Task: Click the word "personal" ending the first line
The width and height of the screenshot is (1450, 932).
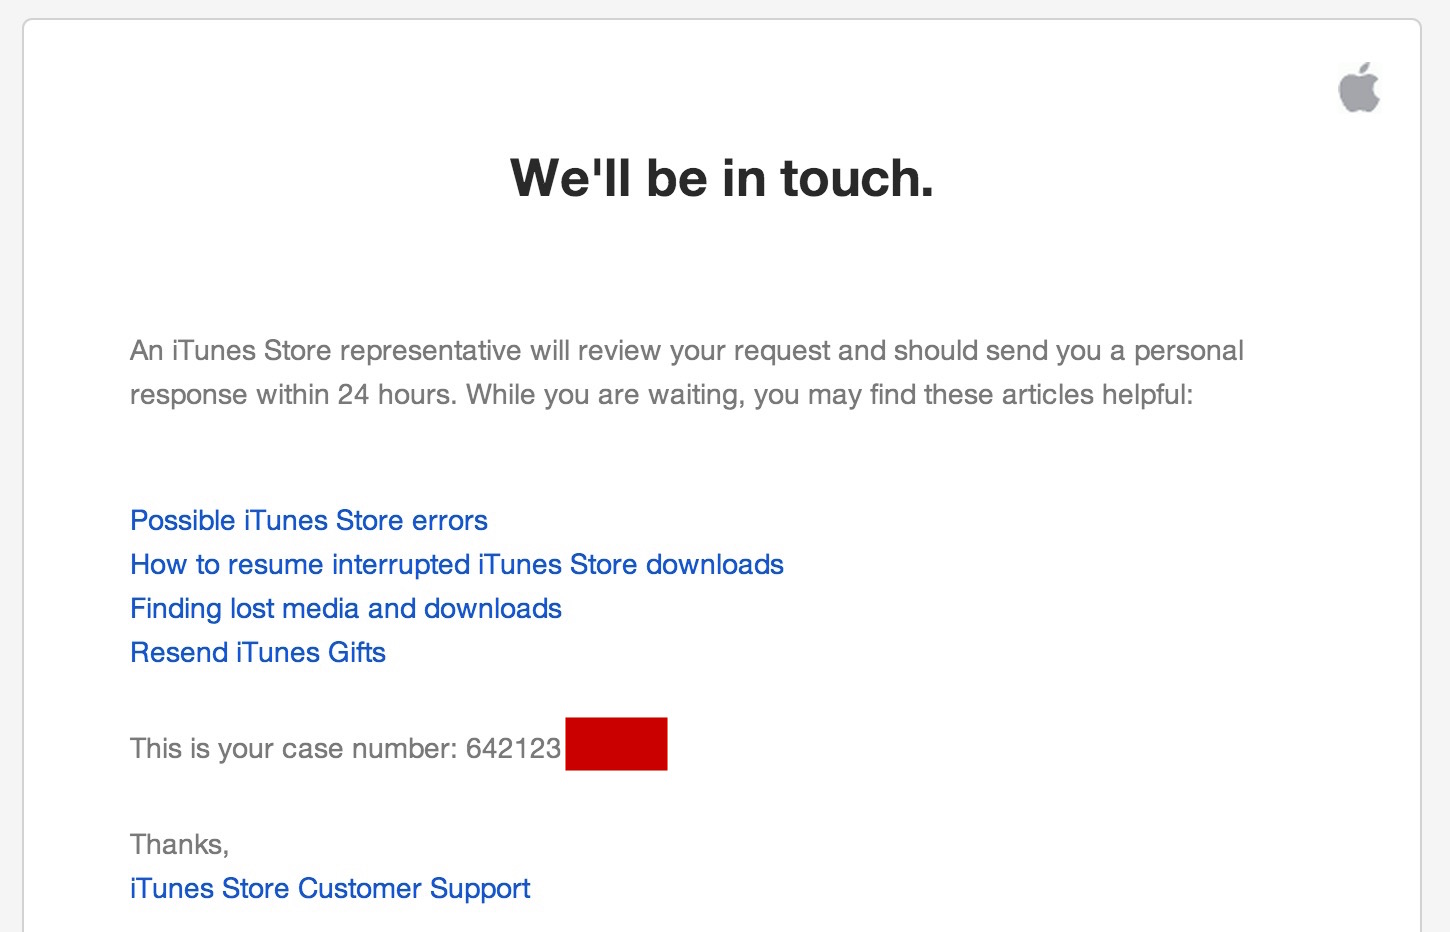Action: tap(1188, 351)
